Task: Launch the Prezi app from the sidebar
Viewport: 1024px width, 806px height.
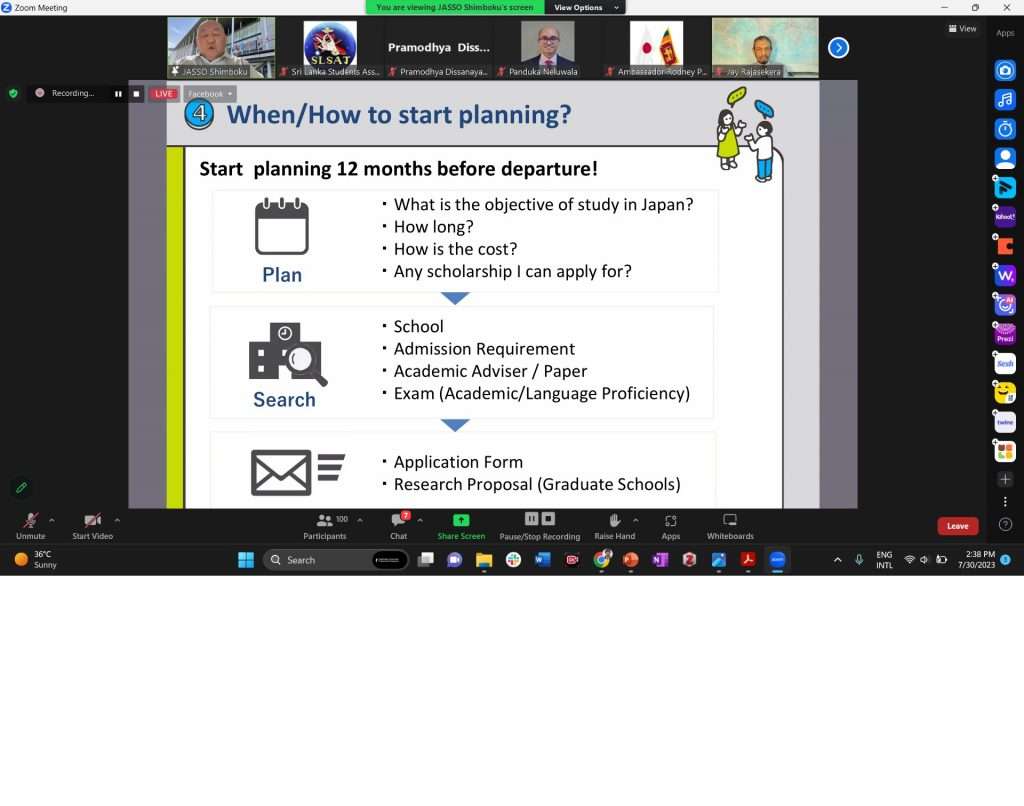Action: pyautogui.click(x=1005, y=334)
